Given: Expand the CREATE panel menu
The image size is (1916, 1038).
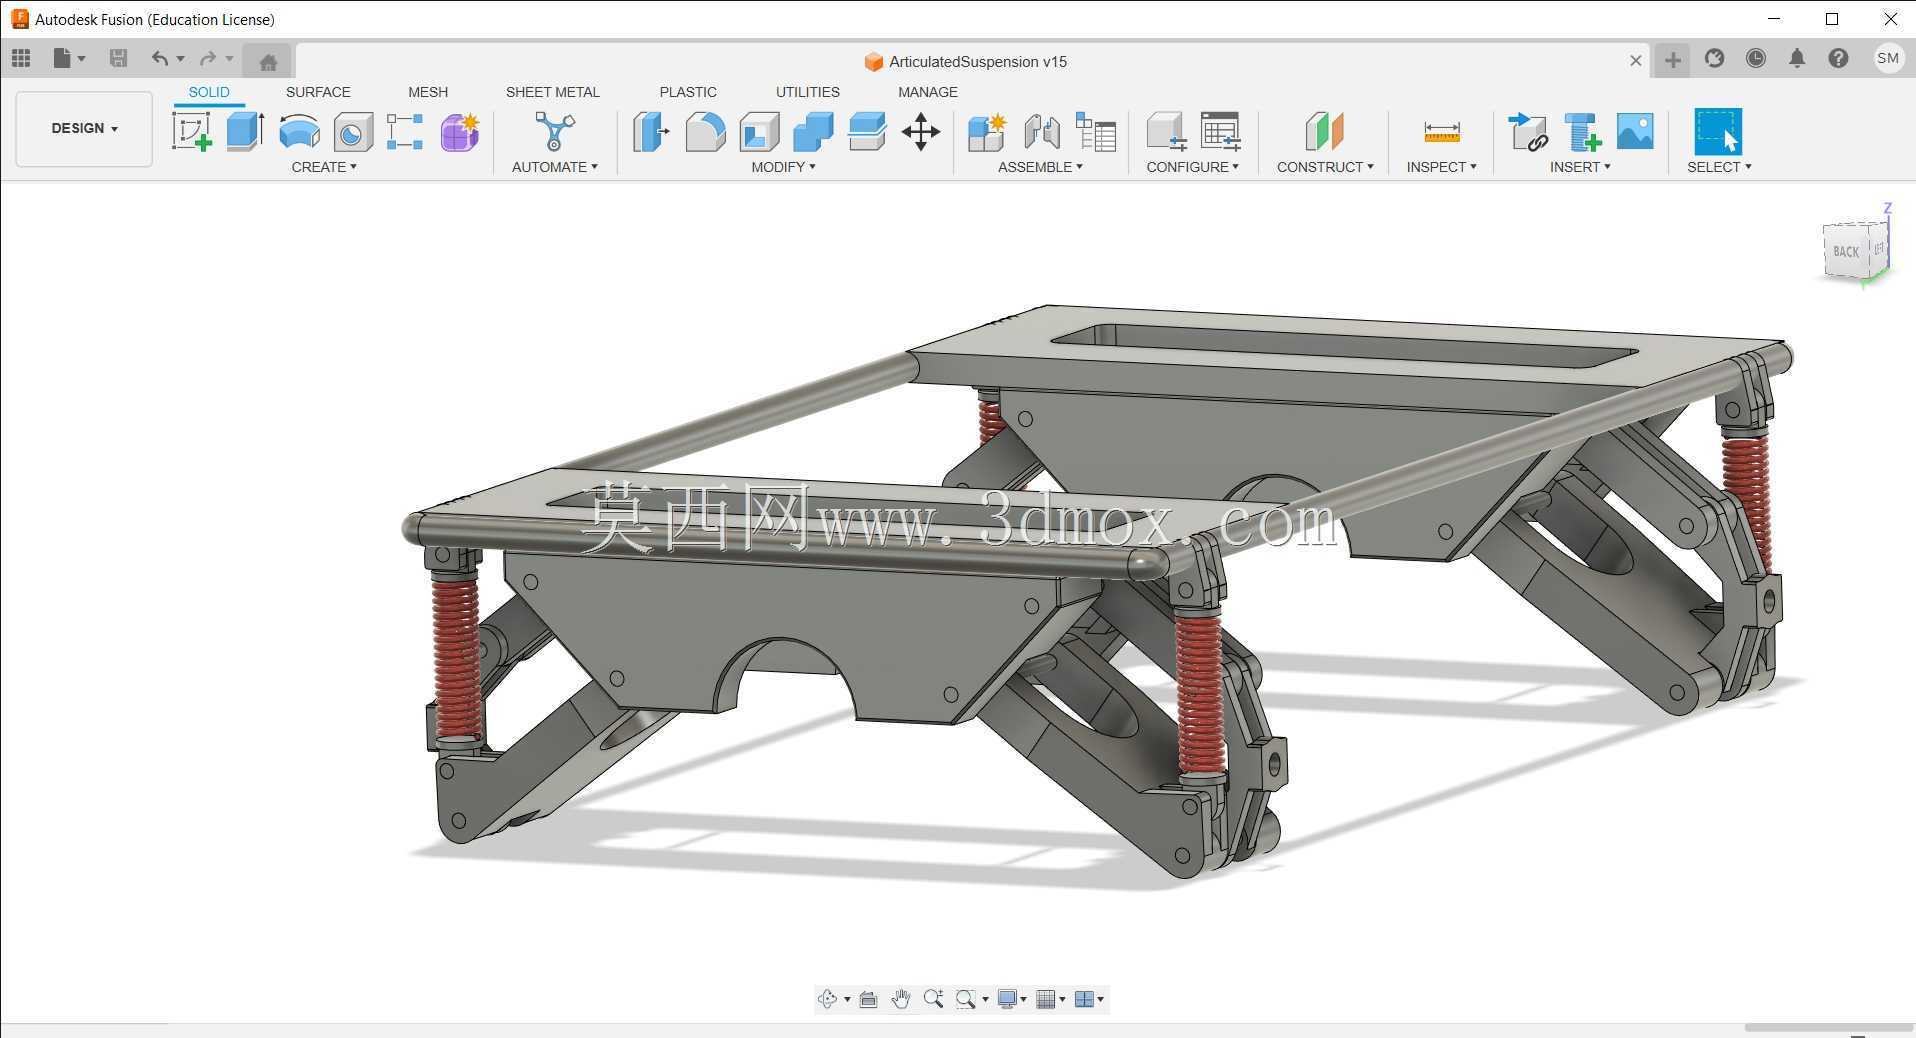Looking at the screenshot, I should [324, 167].
